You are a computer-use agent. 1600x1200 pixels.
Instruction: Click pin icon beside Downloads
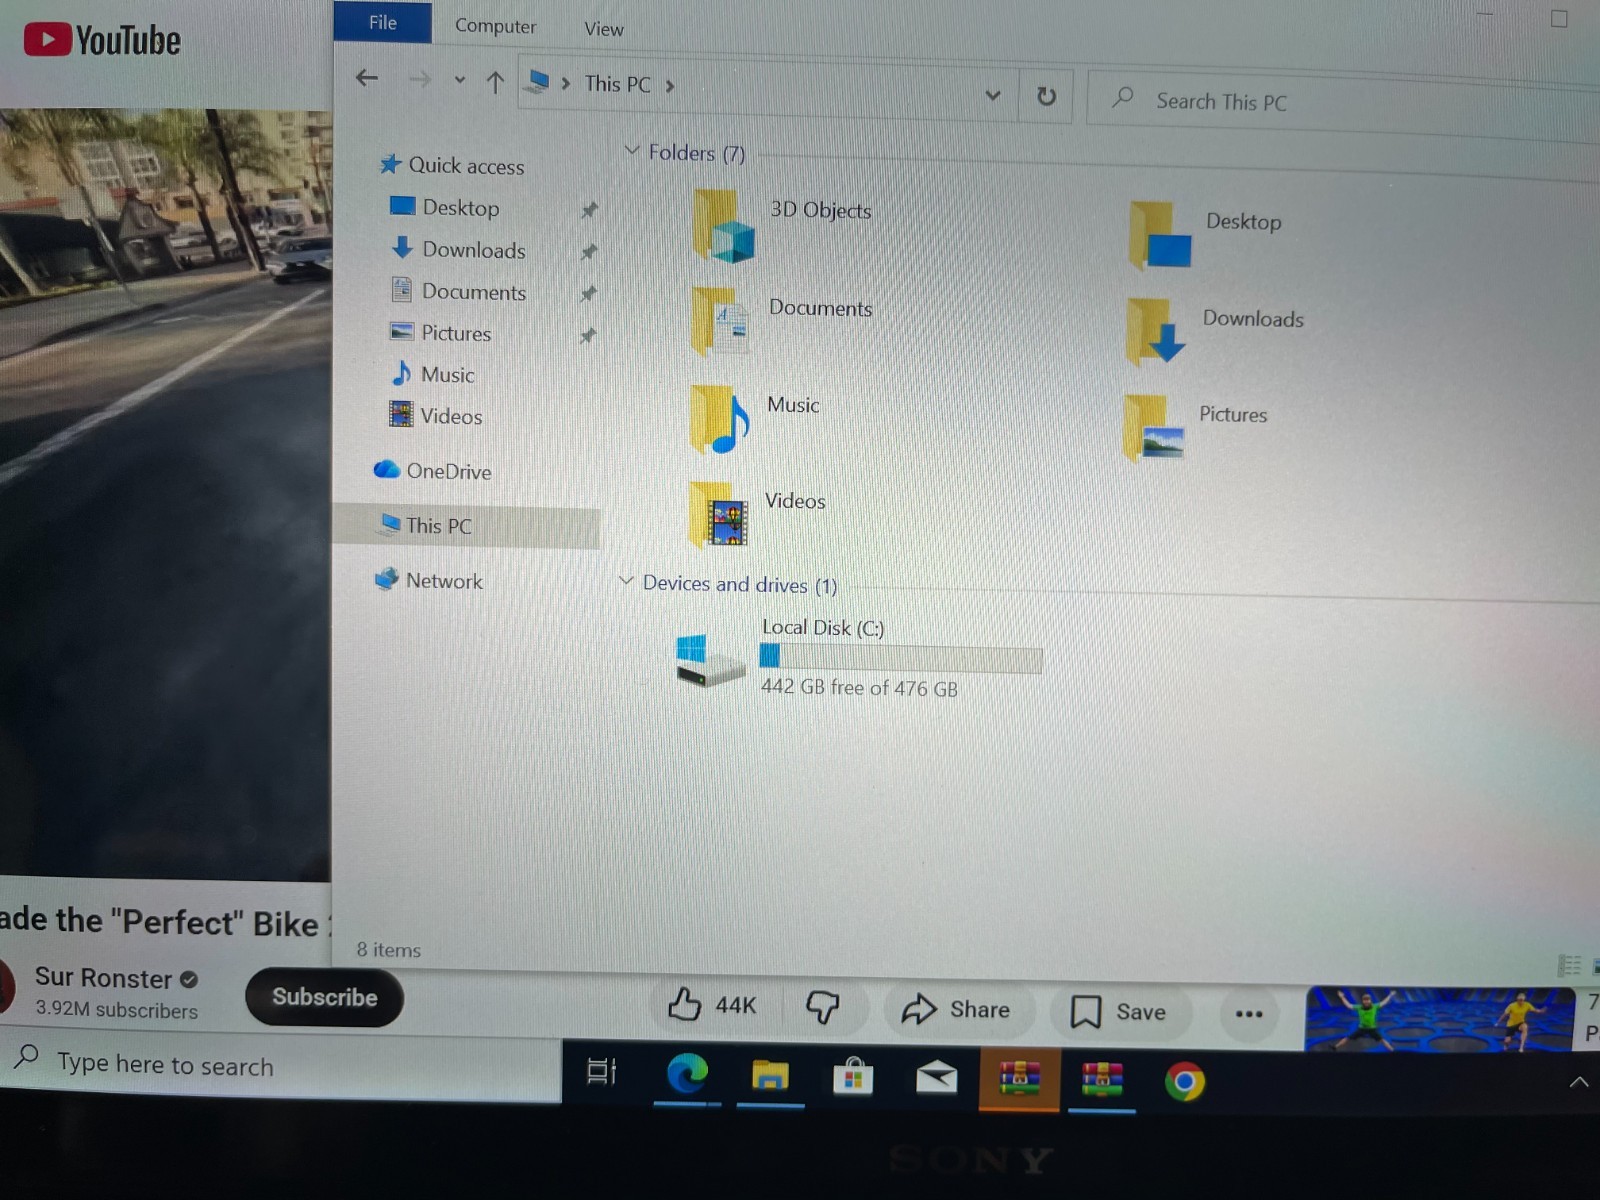(x=589, y=251)
